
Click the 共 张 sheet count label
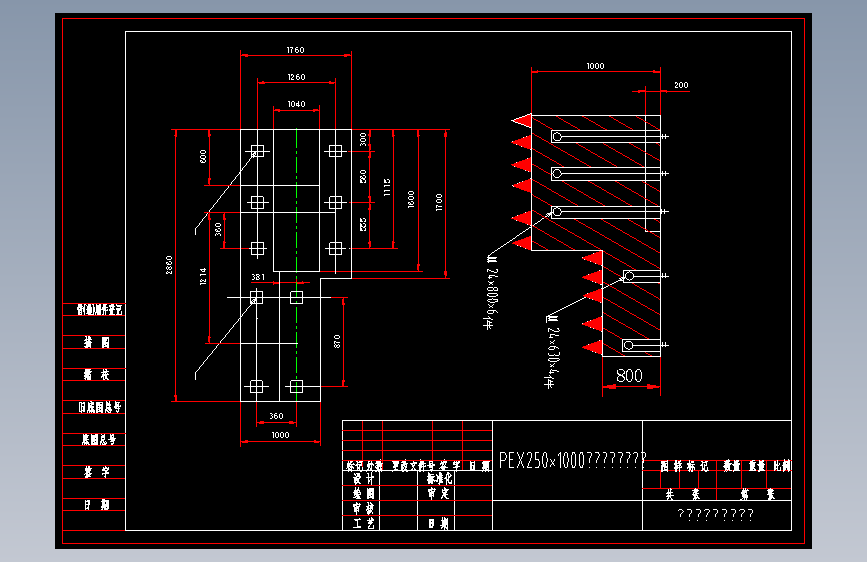pyautogui.click(x=683, y=495)
